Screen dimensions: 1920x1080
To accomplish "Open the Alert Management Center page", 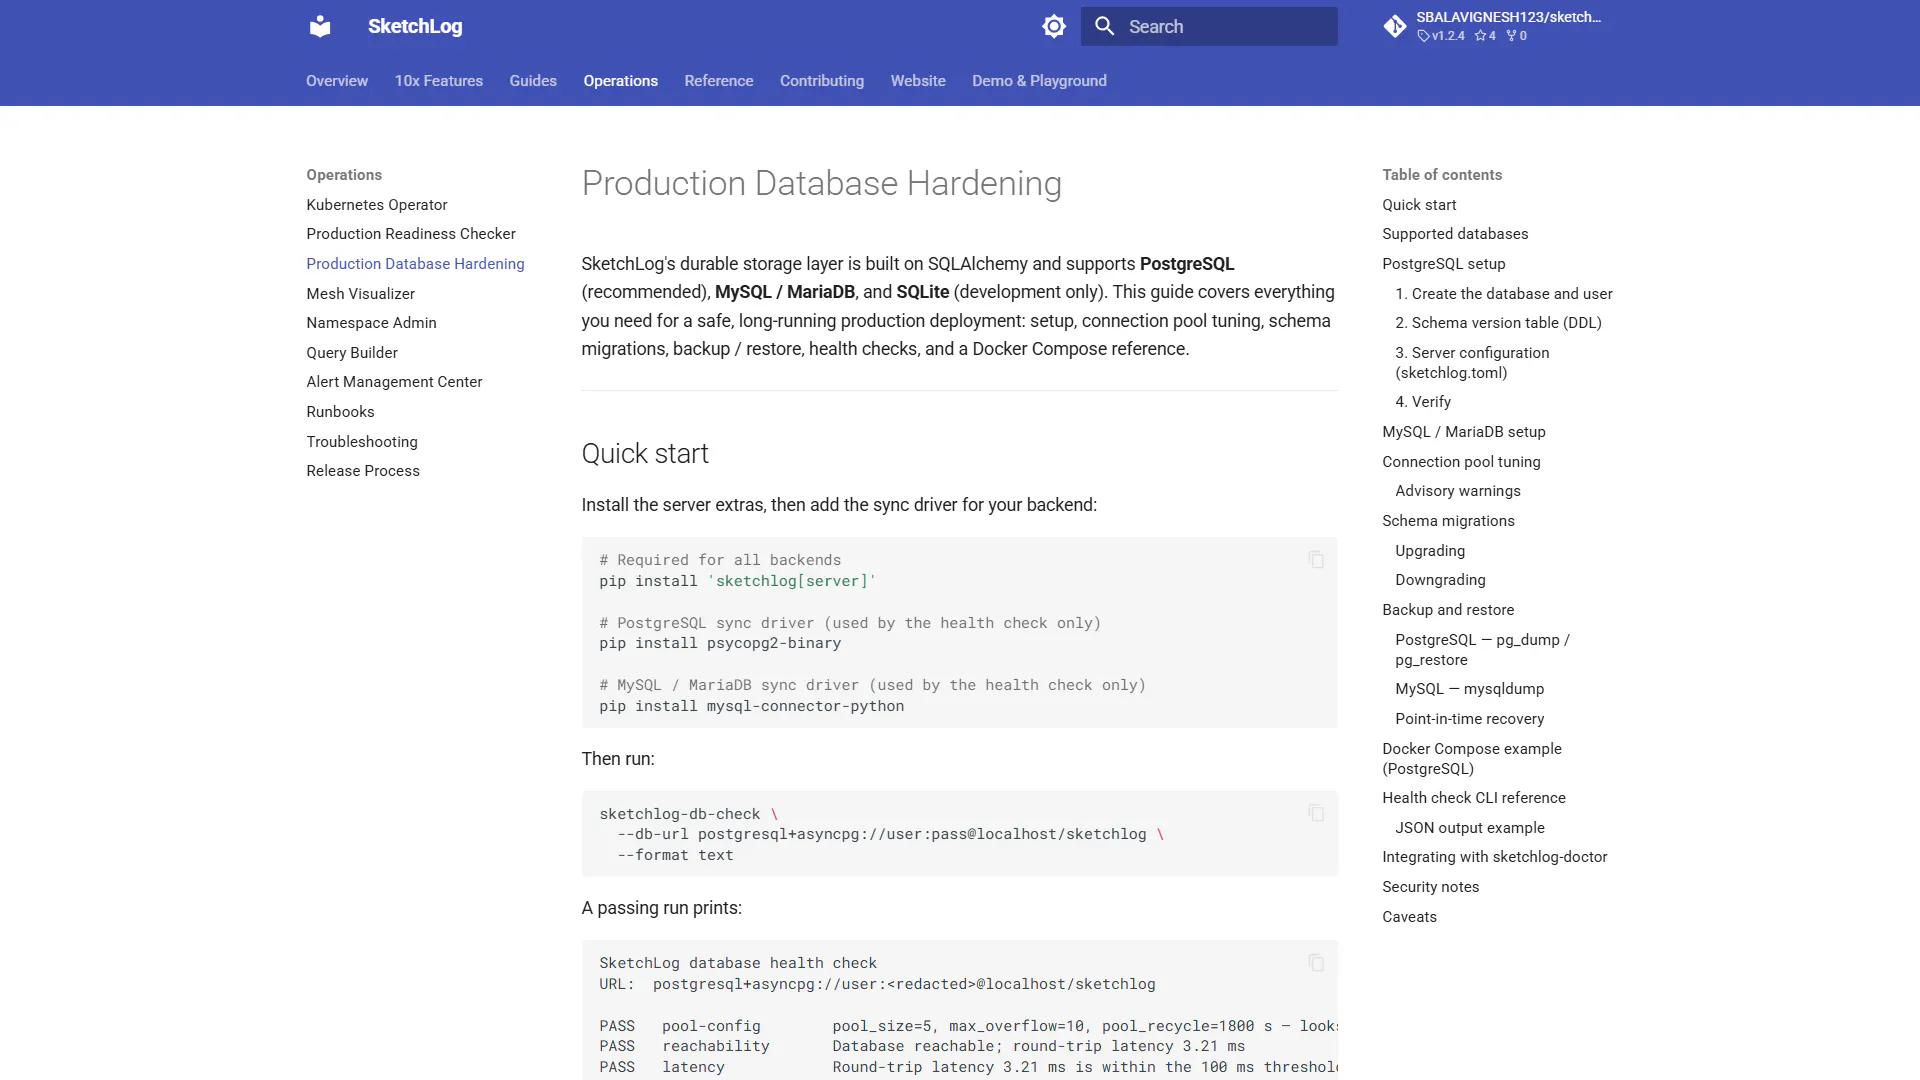I will [394, 382].
